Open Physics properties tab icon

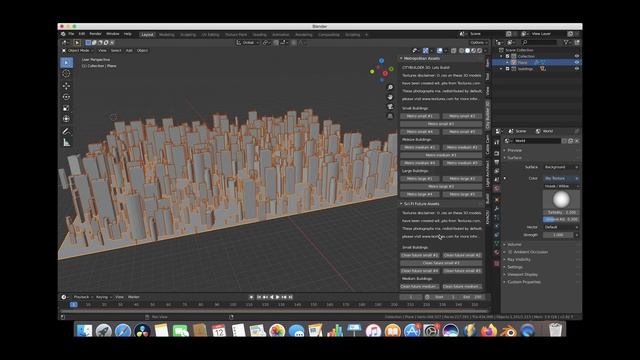pos(497,226)
